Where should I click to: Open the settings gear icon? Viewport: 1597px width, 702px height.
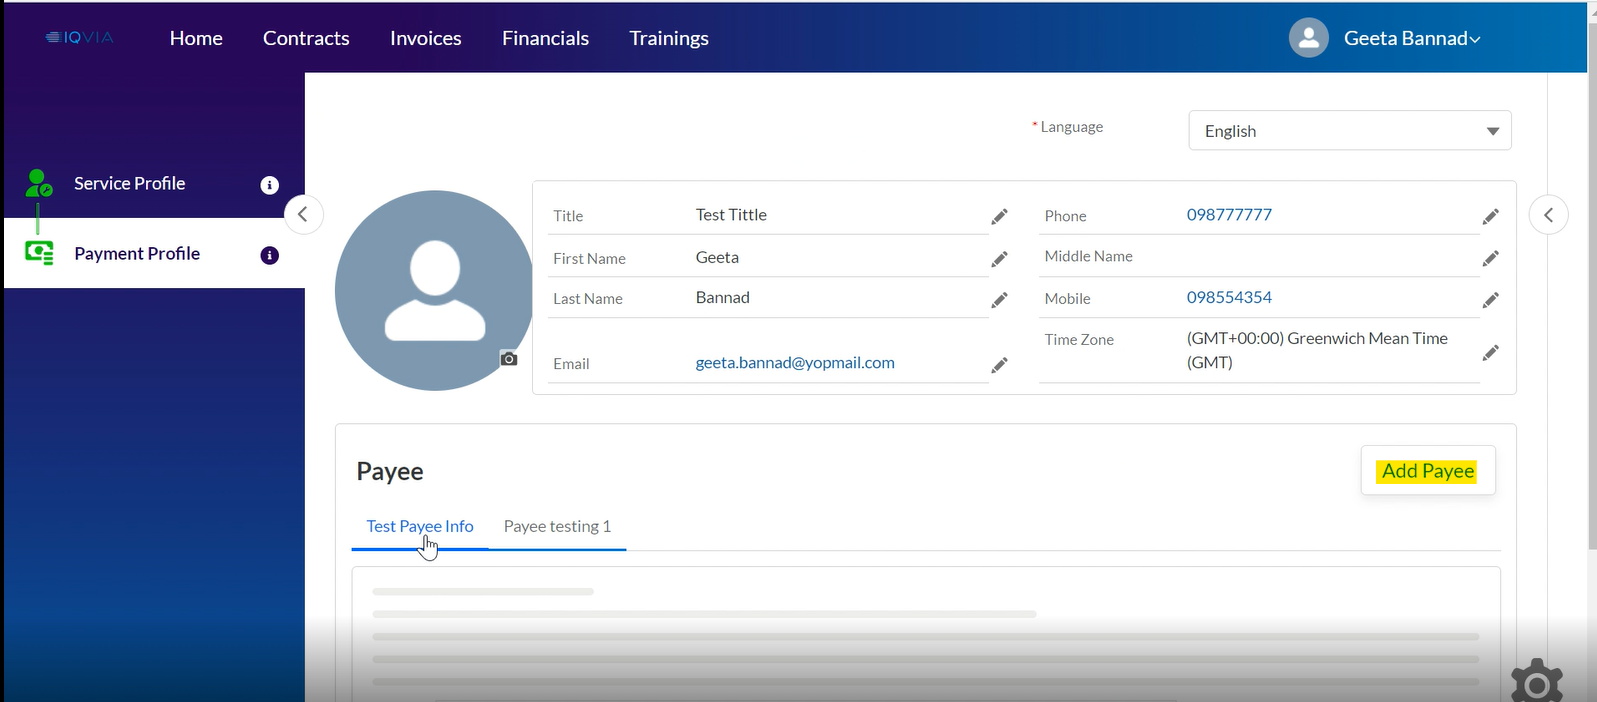pos(1536,682)
